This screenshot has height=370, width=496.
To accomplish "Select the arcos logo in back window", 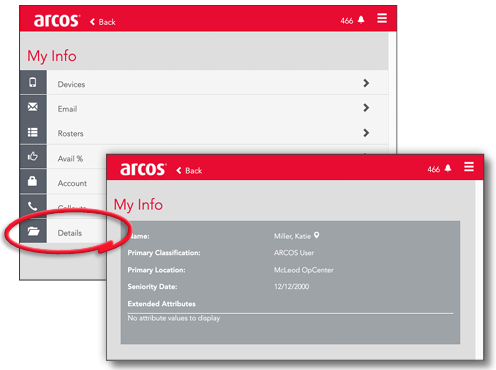I will point(57,20).
